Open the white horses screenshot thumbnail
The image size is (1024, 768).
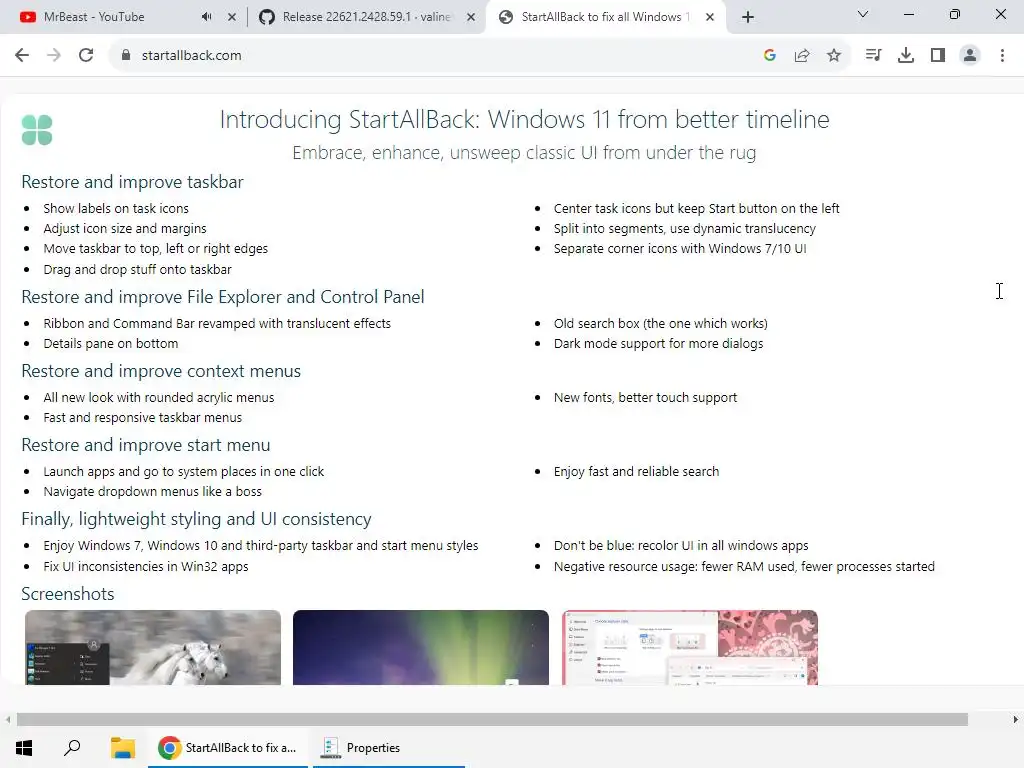153,647
